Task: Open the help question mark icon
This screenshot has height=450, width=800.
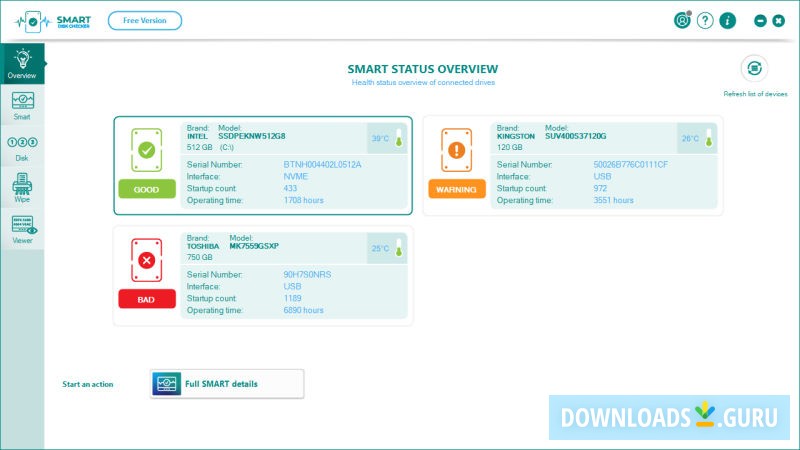Action: click(x=705, y=20)
